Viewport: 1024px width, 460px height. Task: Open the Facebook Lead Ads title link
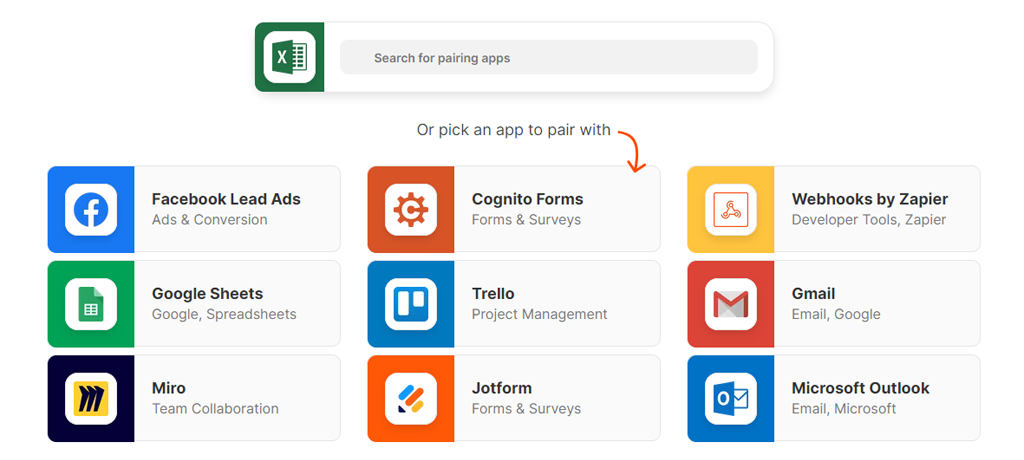click(x=226, y=199)
